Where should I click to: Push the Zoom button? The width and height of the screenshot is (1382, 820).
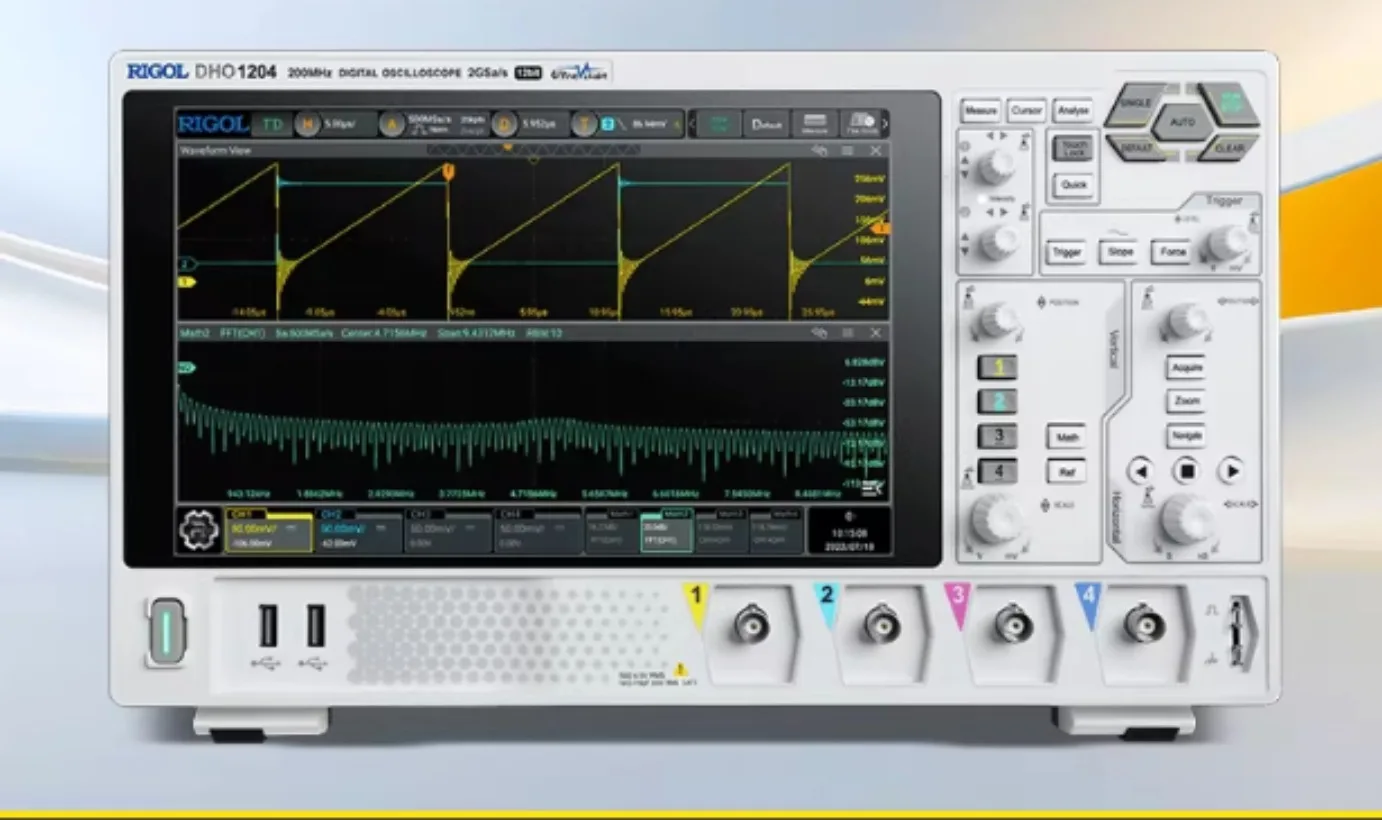1186,402
